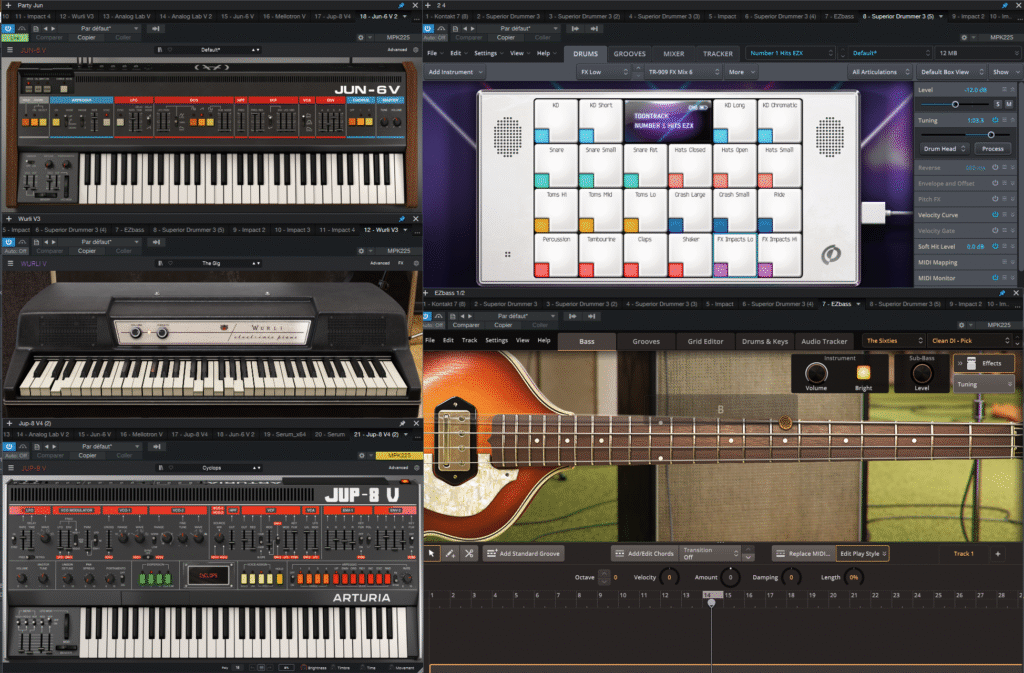Click the Level property menu icon

pyautogui.click(x=1004, y=89)
